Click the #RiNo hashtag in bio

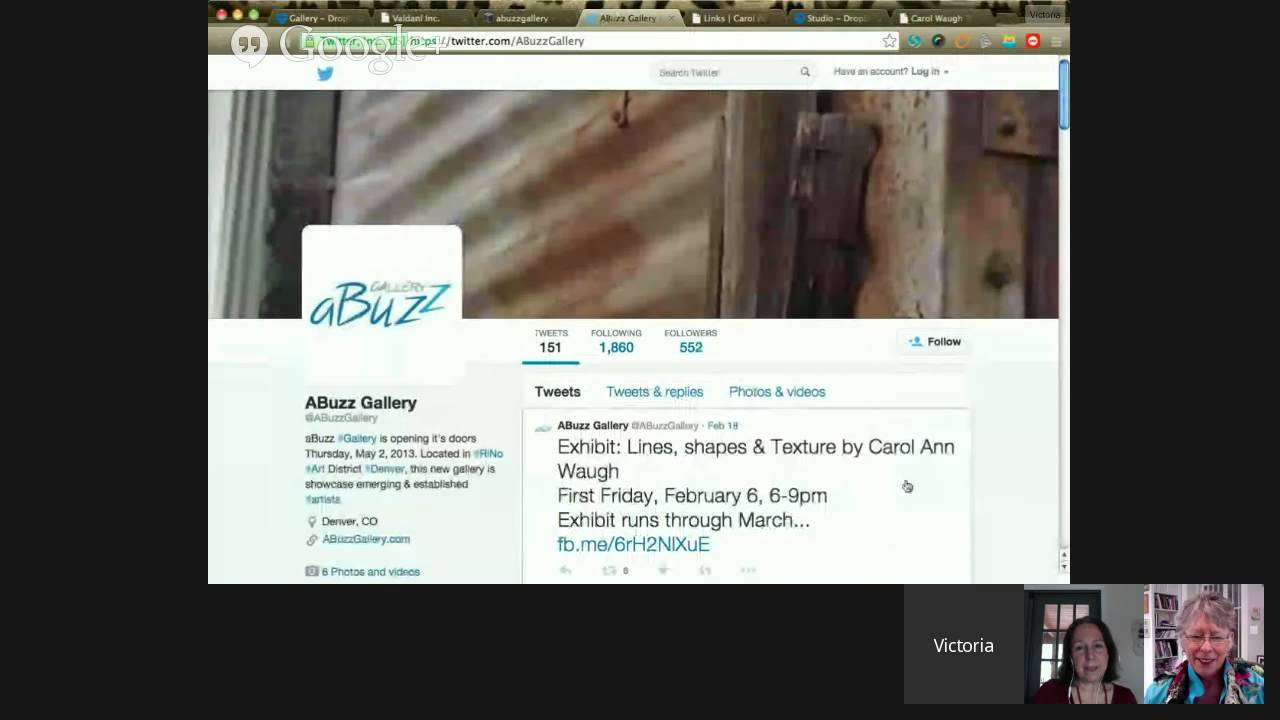click(488, 454)
